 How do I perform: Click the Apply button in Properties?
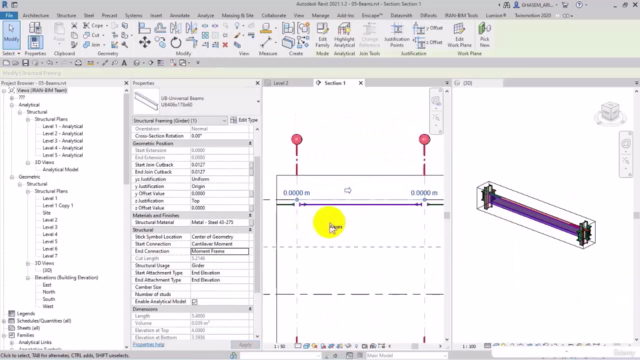click(245, 345)
